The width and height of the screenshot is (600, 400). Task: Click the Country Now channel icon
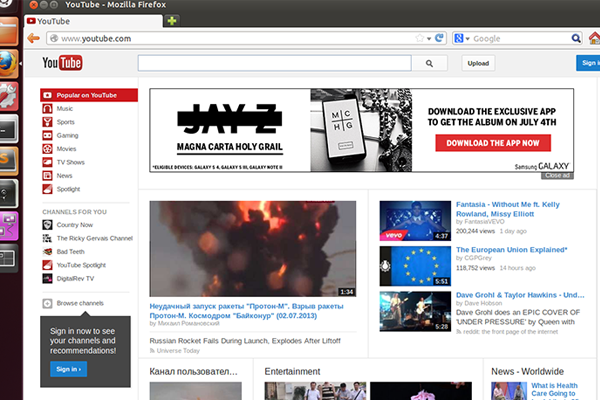[x=47, y=225]
